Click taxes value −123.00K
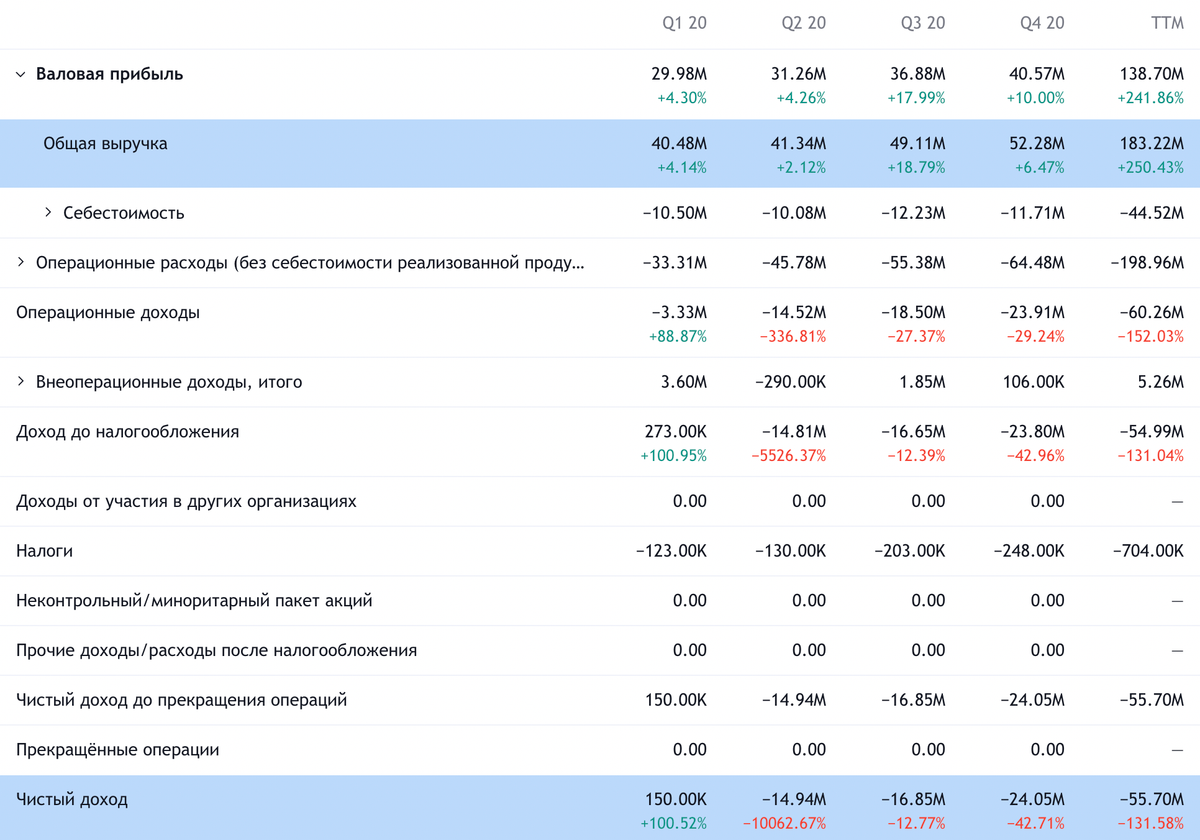The height and width of the screenshot is (840, 1200). pos(671,551)
